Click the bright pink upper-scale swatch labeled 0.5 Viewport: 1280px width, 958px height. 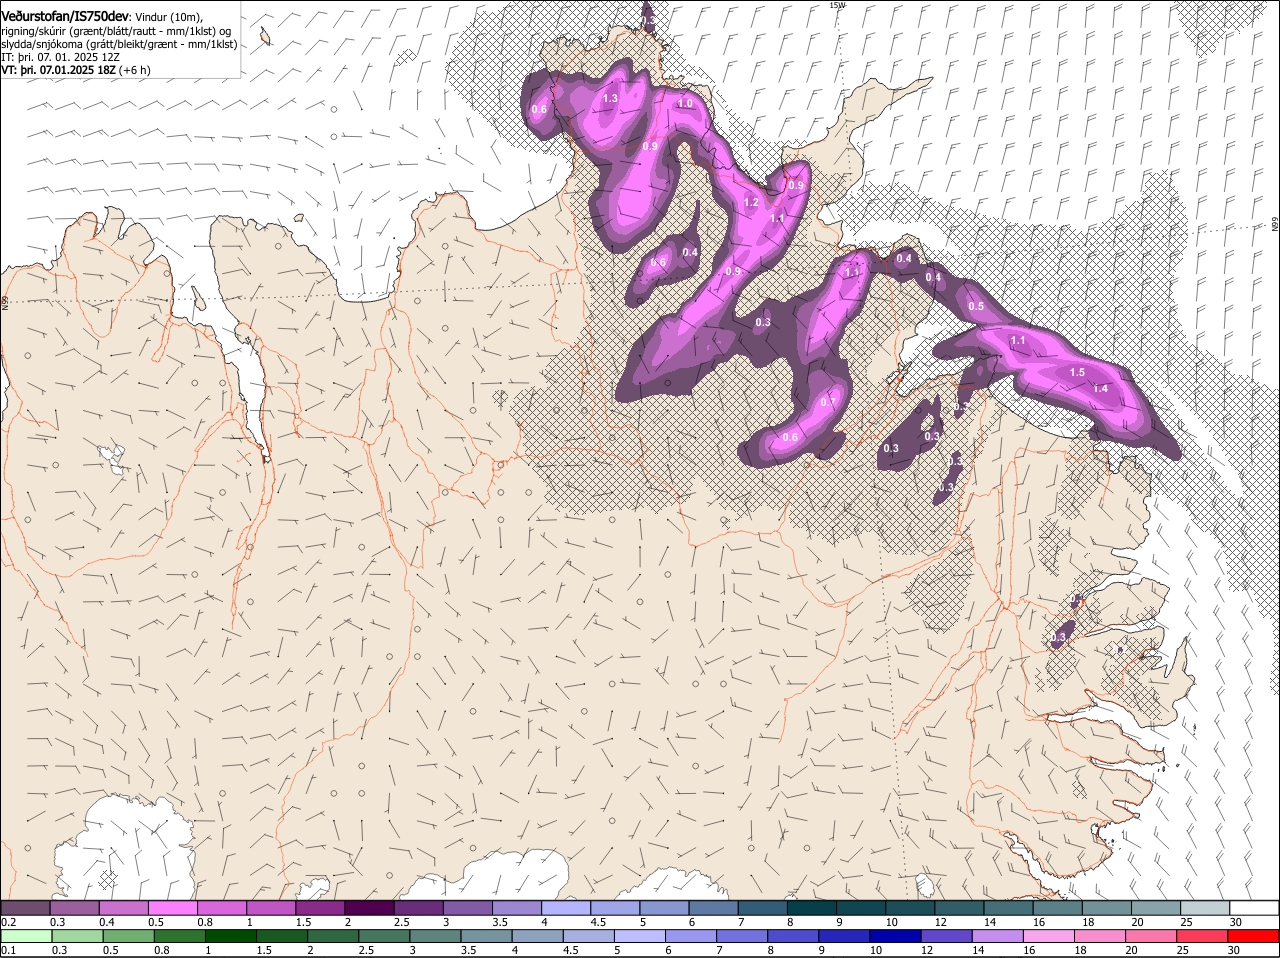172,907
